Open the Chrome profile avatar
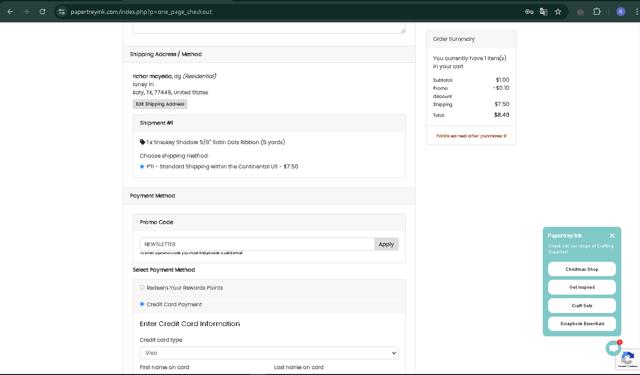 [x=620, y=12]
